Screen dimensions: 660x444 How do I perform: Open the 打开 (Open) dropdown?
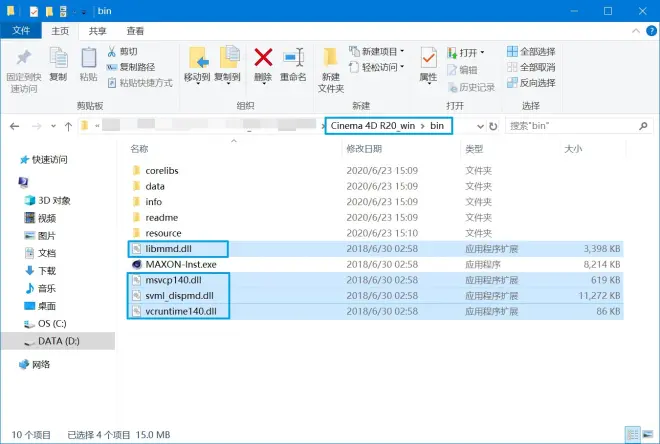(466, 53)
